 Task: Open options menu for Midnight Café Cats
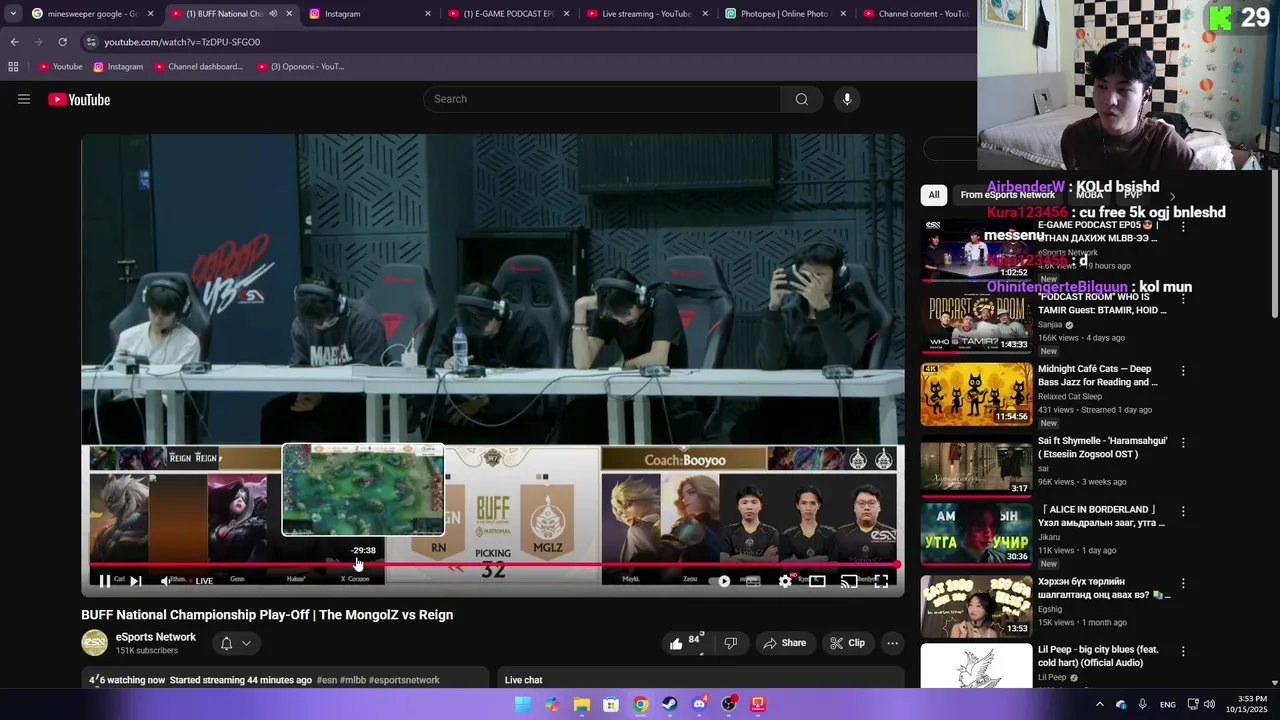point(1183,371)
